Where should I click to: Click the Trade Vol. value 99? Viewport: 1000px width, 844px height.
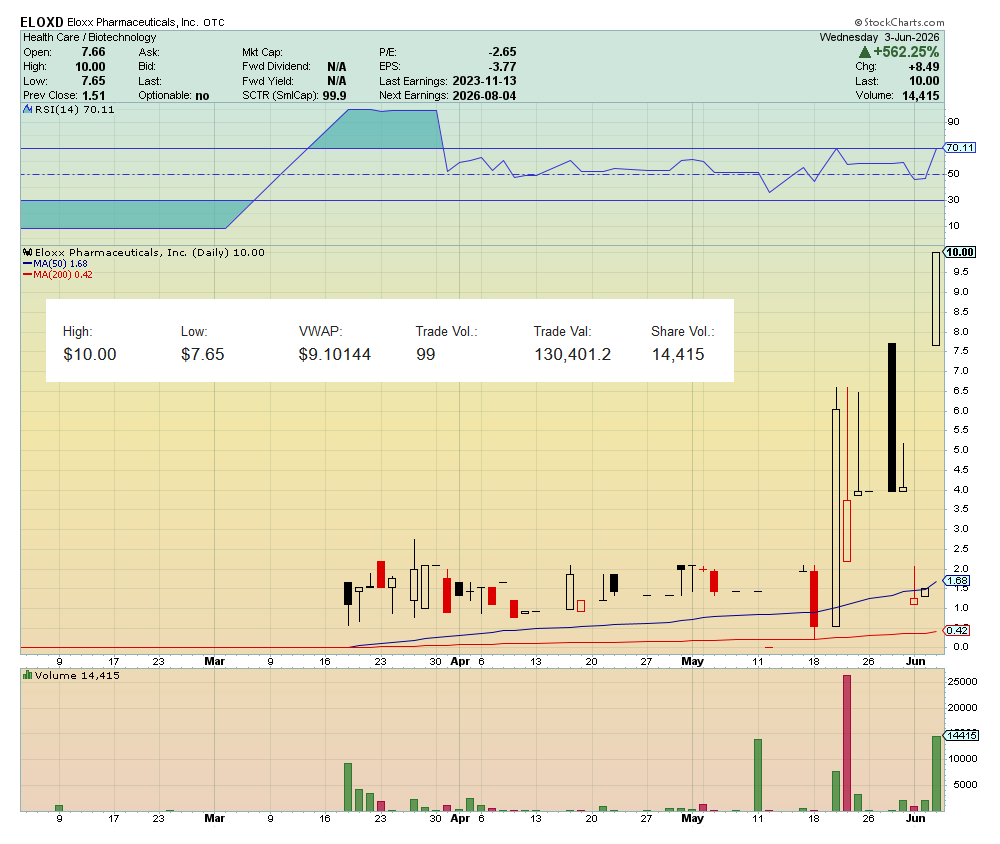point(425,355)
